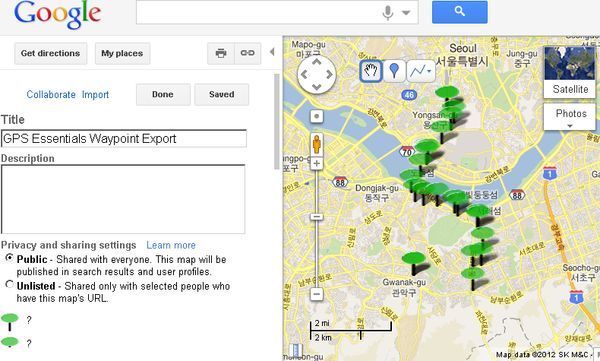The height and width of the screenshot is (361, 600).
Task: Click the blue search button
Action: [460, 12]
